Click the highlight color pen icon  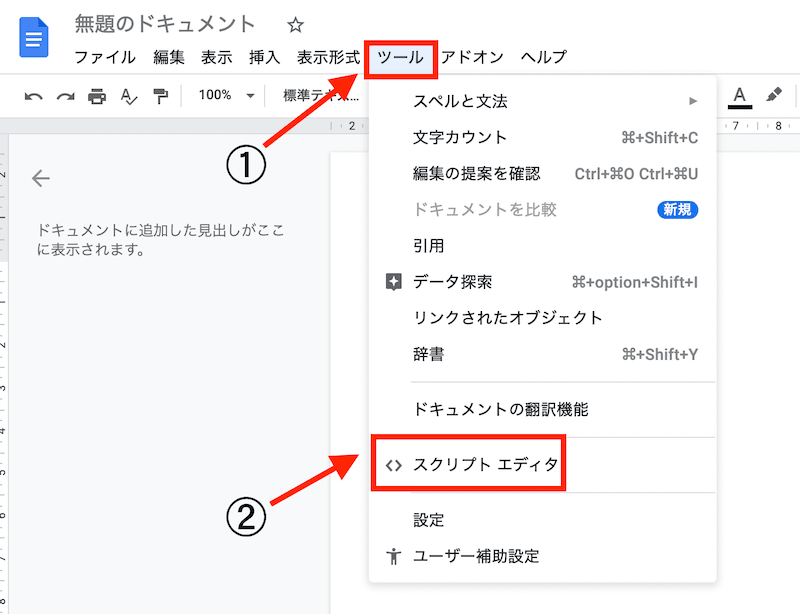(773, 95)
